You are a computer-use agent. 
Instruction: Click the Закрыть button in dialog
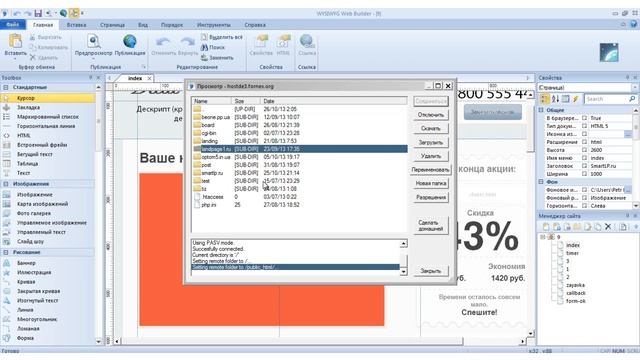pyautogui.click(x=431, y=271)
